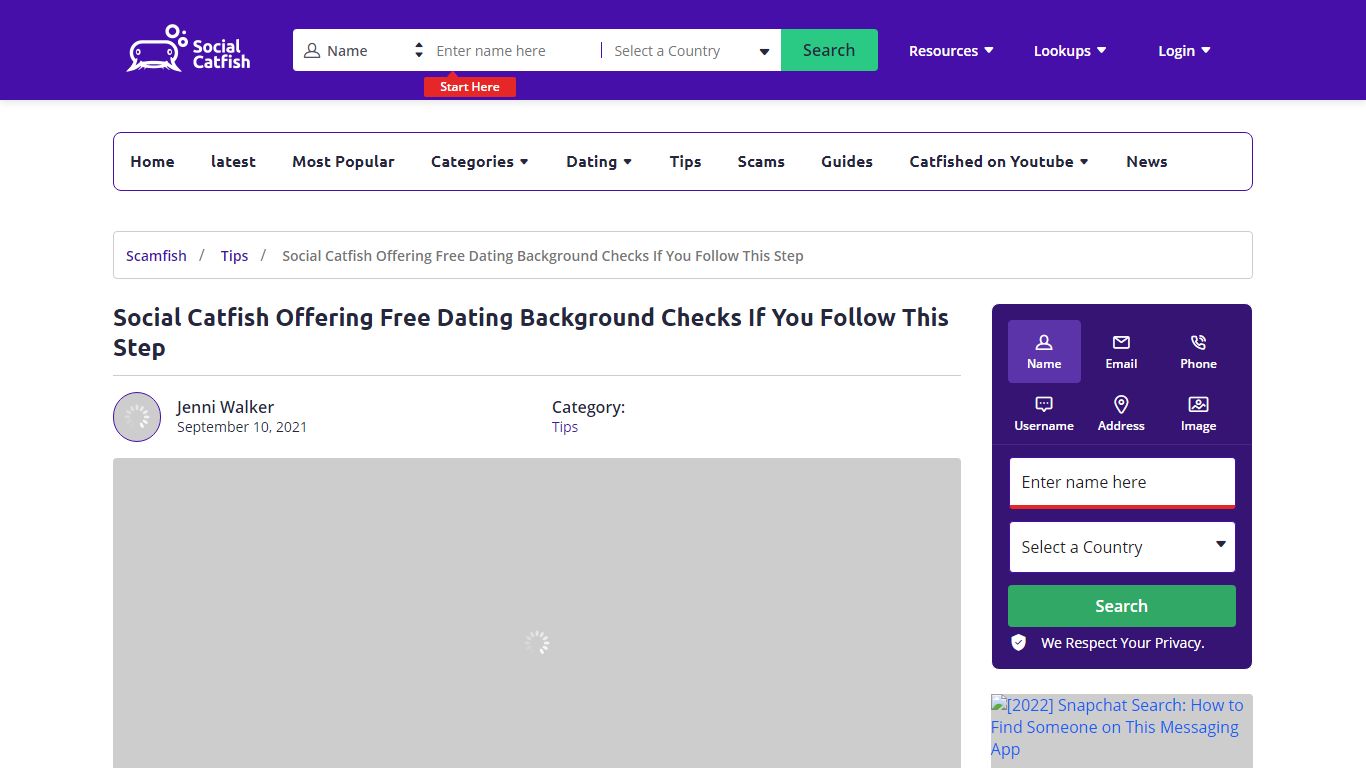Click the article headline text
Viewport: 1366px width, 768px height.
[x=531, y=332]
